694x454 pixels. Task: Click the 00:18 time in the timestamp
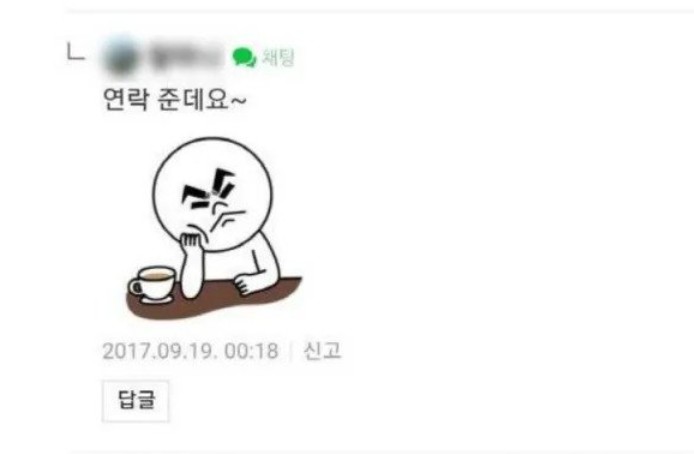(x=251, y=352)
